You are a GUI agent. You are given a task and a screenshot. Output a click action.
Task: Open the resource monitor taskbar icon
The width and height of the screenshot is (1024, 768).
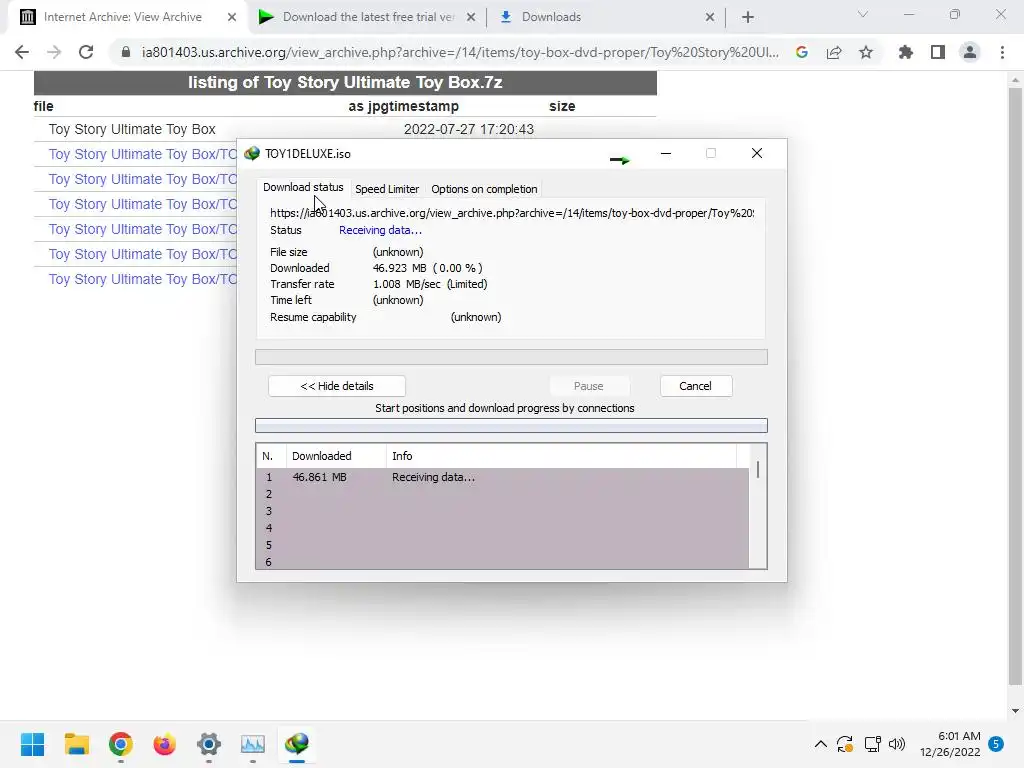tap(253, 744)
